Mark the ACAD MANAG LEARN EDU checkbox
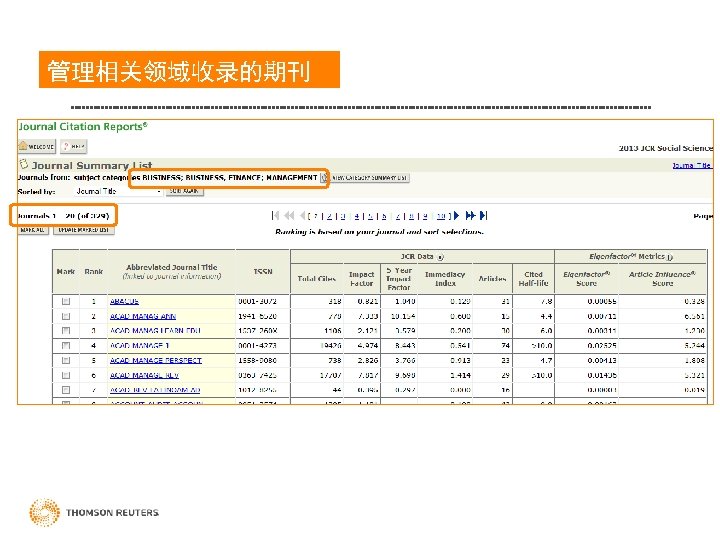Image resolution: width=720 pixels, height=540 pixels. [x=66, y=331]
